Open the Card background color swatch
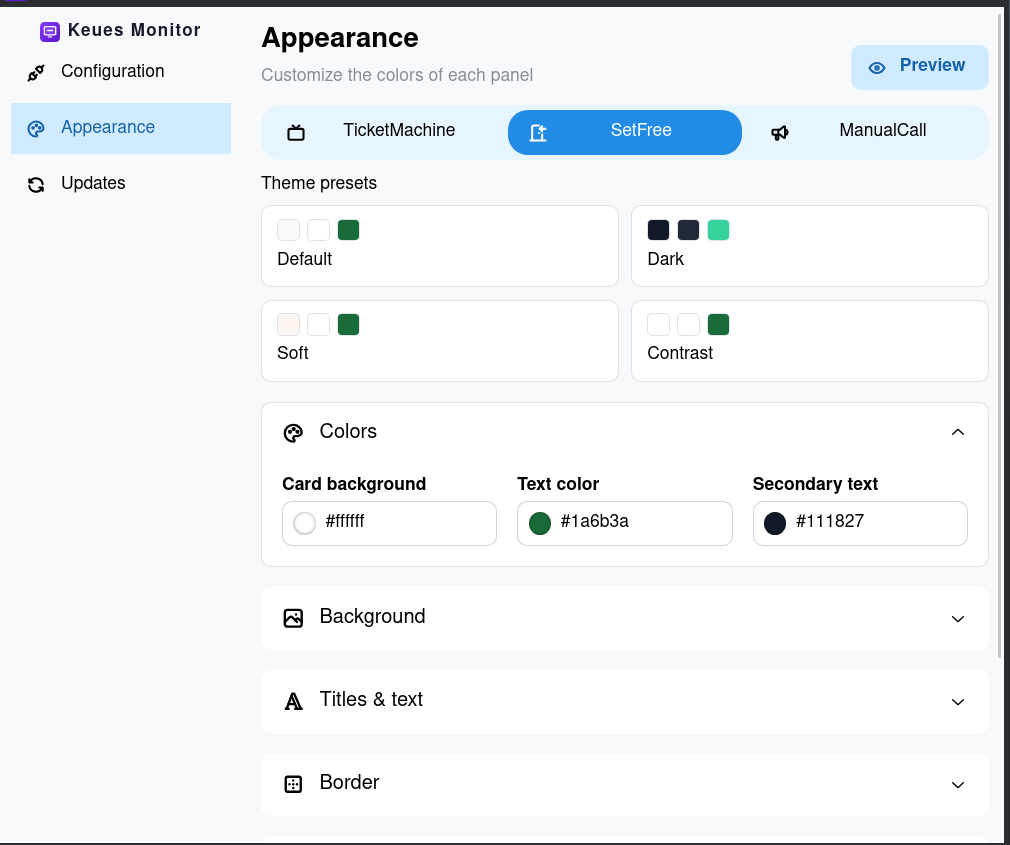Screen dimensions: 1010x845 (x=305, y=523)
